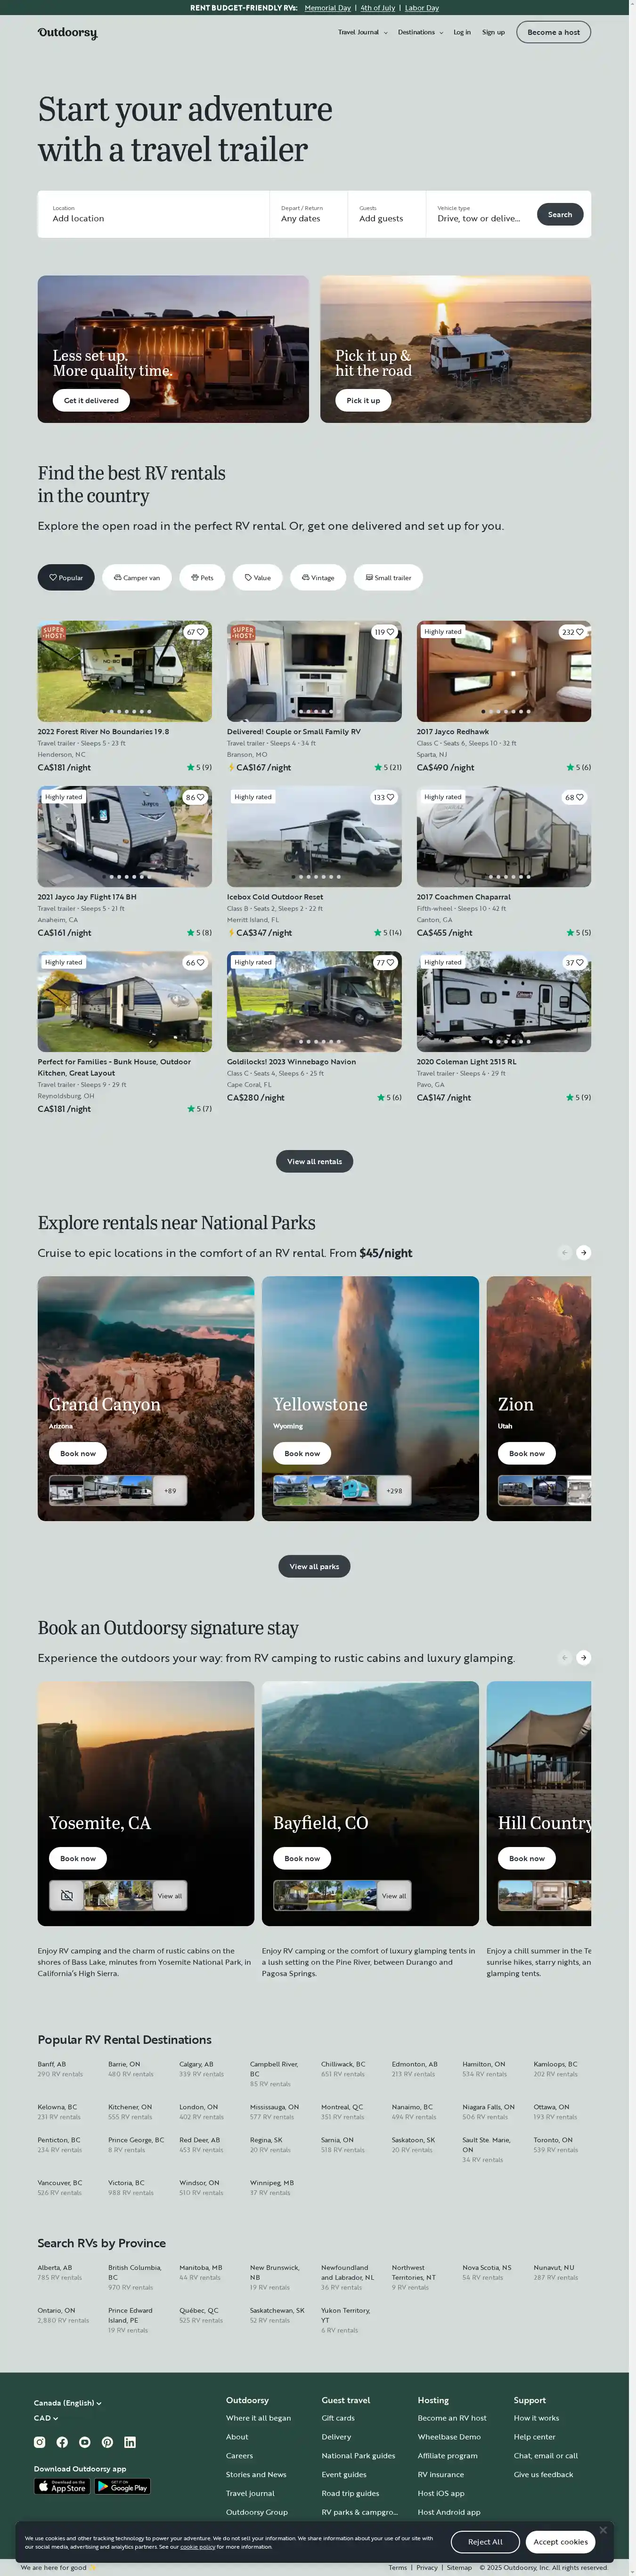The height and width of the screenshot is (2576, 636).
Task: Favorite the 2022 Forest River heart icon
Action: tap(200, 632)
